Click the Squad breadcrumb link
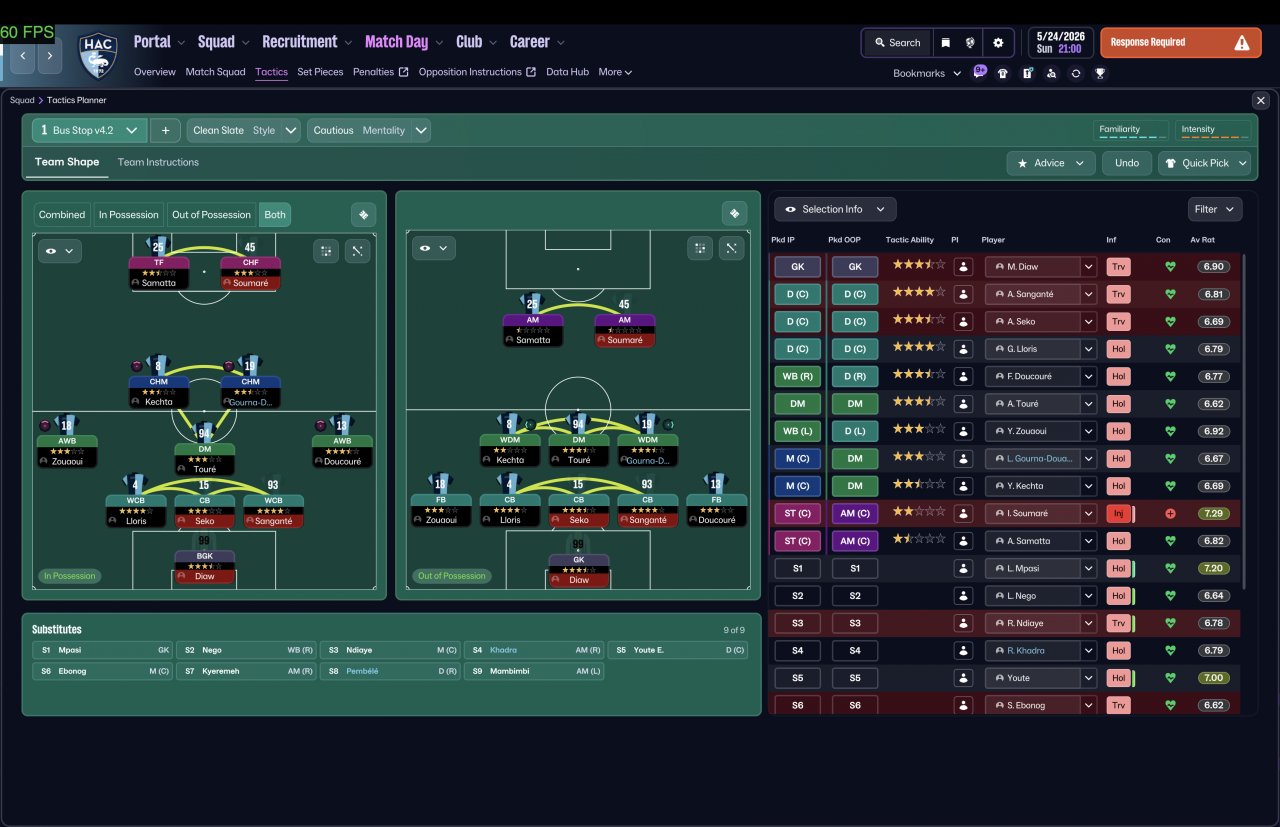Screen dimensions: 1280x827 pos(22,100)
